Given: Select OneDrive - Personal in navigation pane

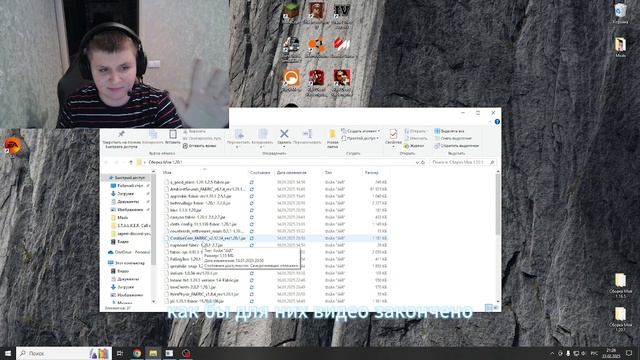Looking at the screenshot, I should (129, 252).
